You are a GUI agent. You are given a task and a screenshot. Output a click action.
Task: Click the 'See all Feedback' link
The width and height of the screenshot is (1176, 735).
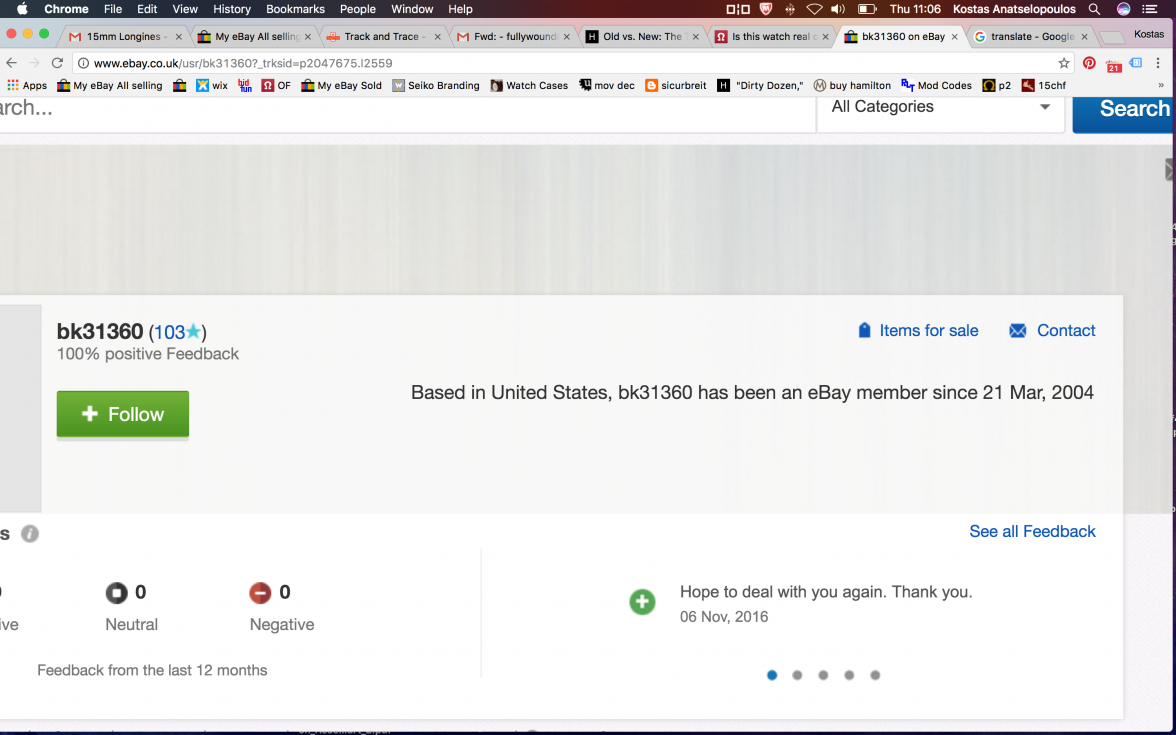[1032, 531]
